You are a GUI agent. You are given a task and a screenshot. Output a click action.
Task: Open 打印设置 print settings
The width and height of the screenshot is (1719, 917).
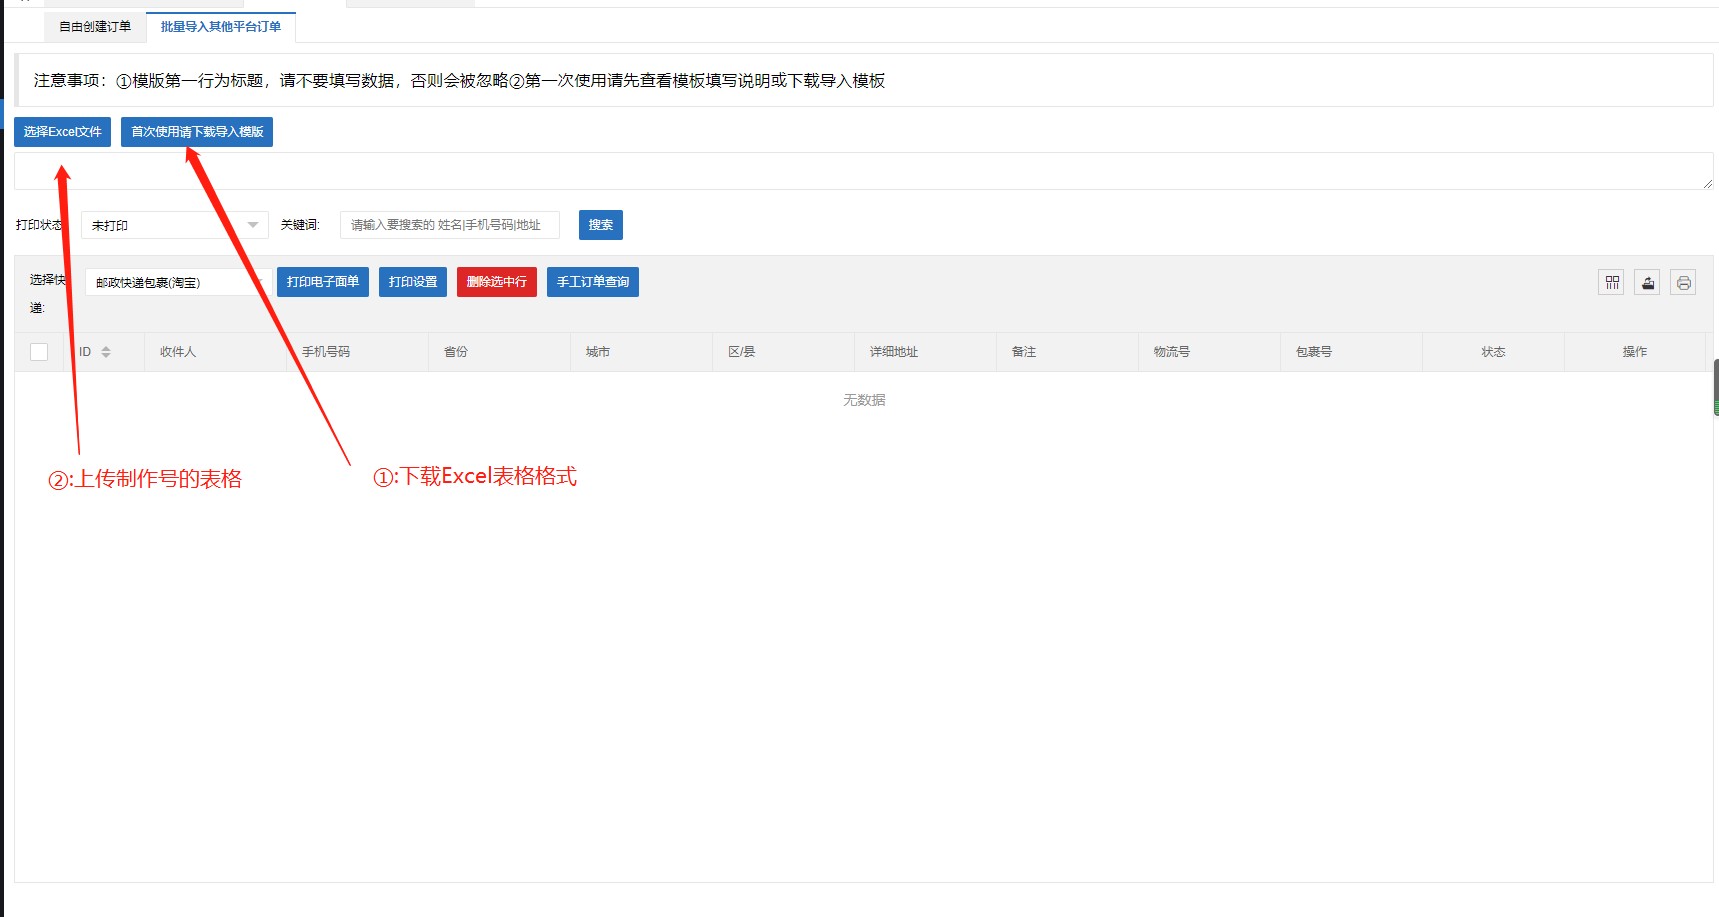[x=413, y=282]
